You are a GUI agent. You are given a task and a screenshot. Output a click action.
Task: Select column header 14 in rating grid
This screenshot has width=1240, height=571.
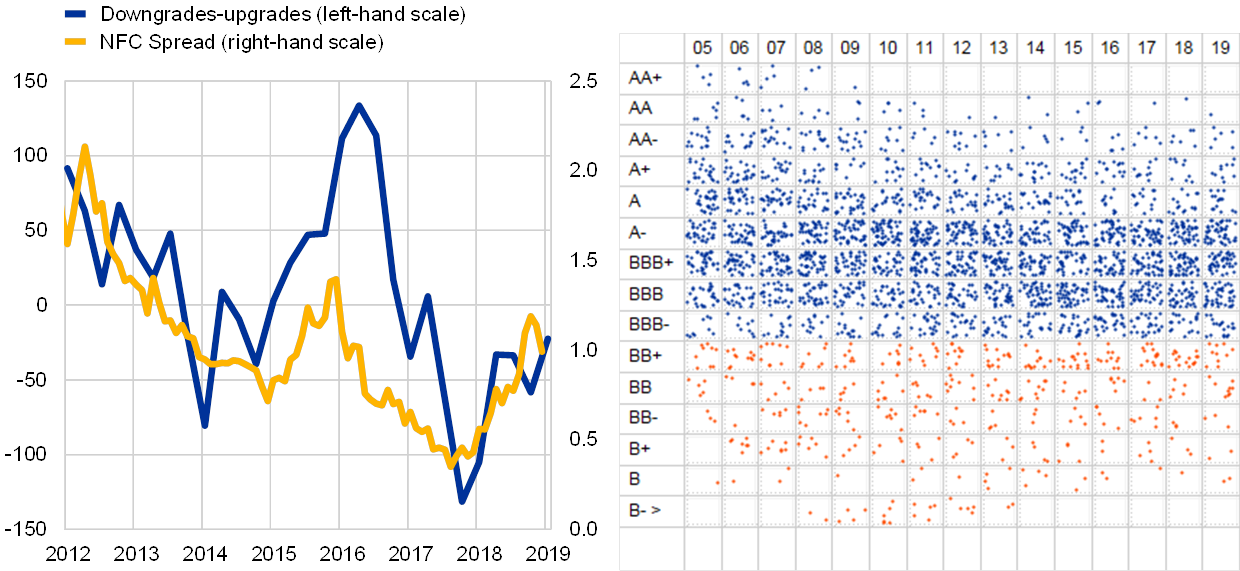click(x=1035, y=48)
